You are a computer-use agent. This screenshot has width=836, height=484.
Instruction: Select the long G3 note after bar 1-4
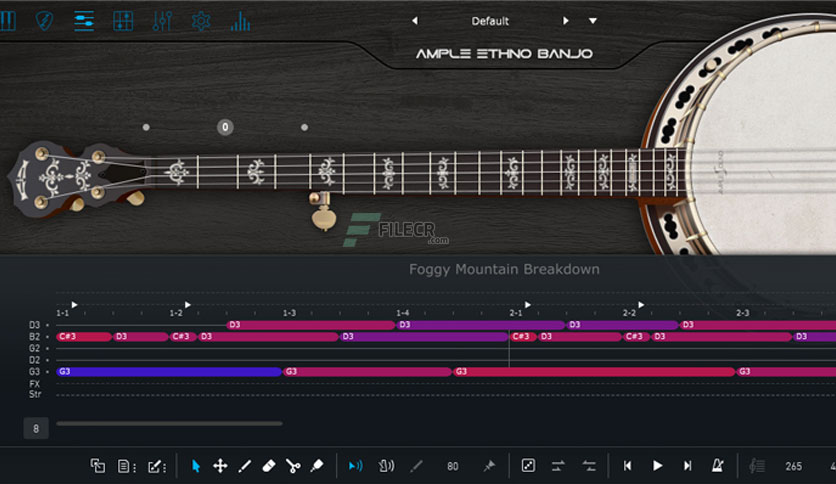594,372
